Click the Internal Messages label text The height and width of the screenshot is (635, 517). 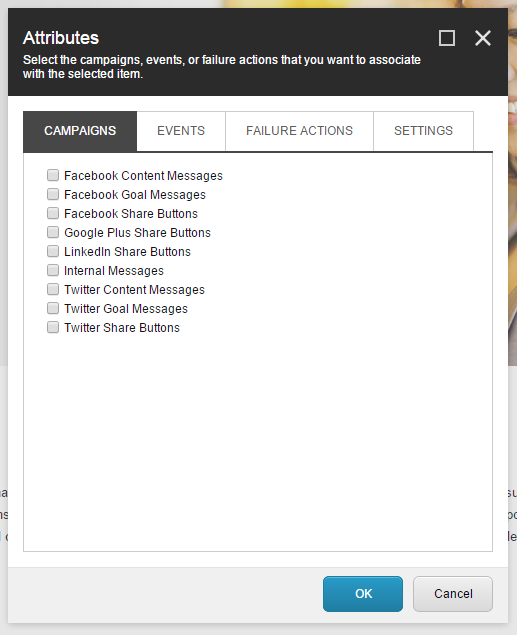[114, 271]
